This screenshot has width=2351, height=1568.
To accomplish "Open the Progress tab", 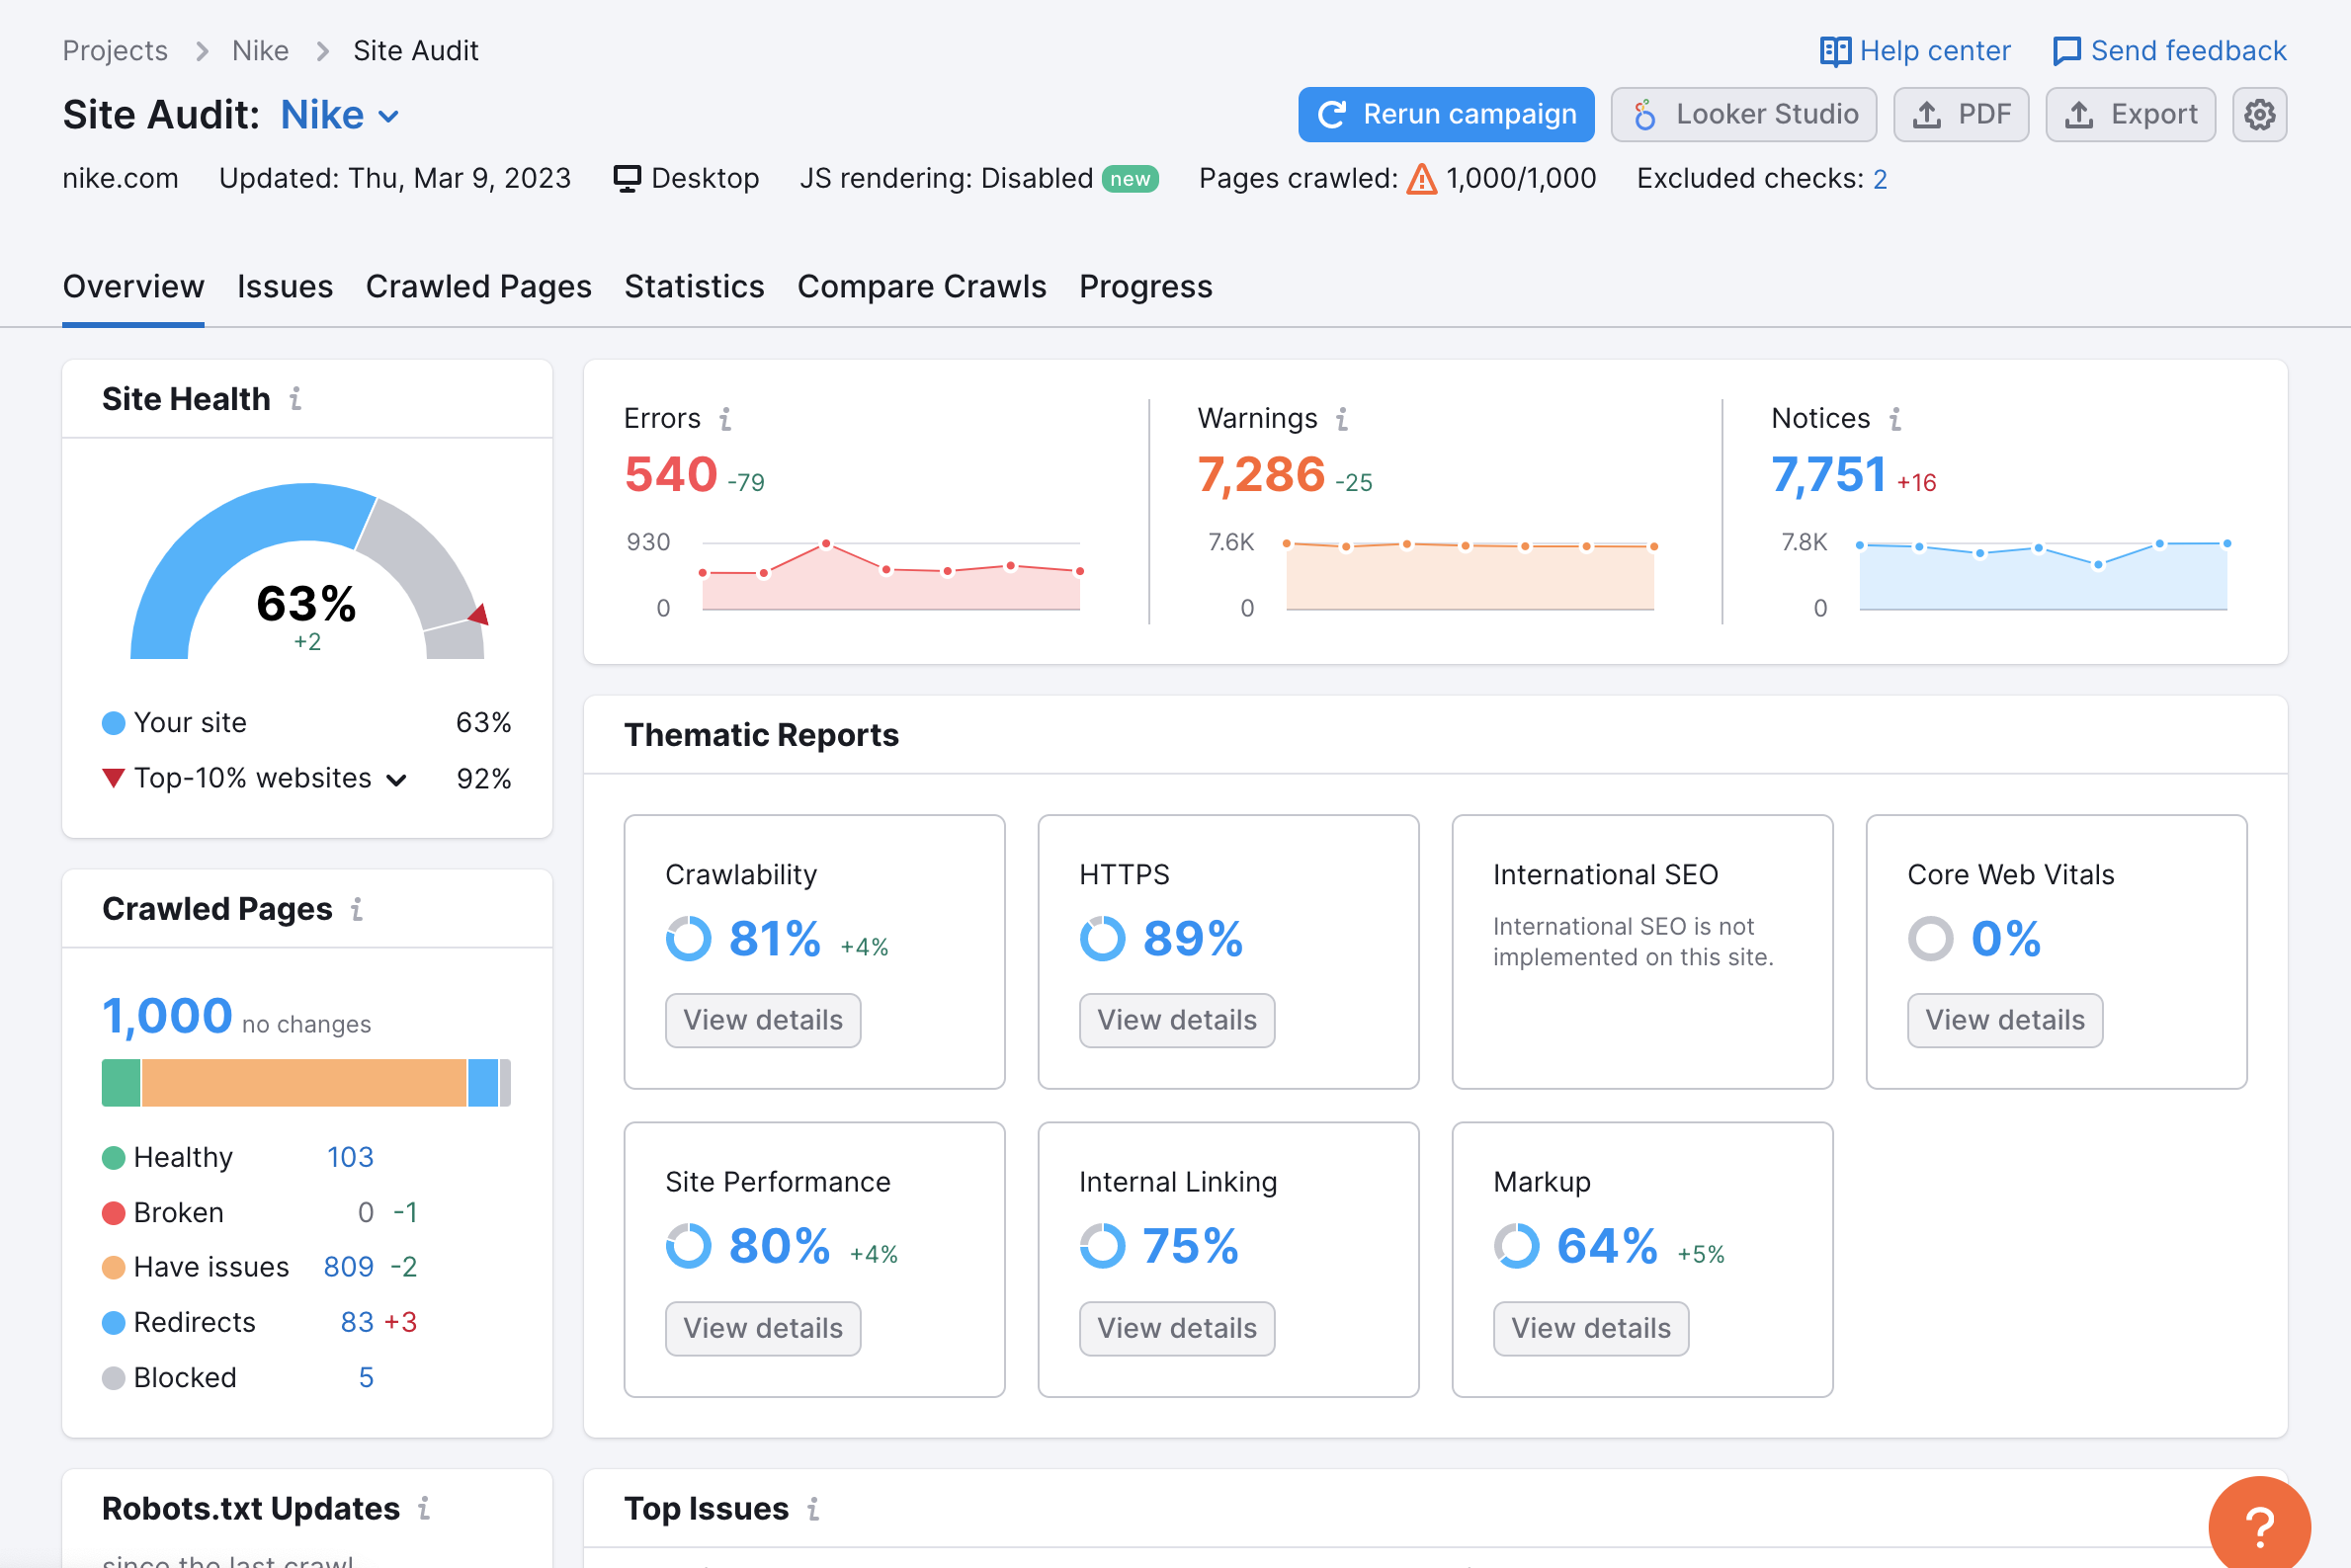I will 1146,287.
